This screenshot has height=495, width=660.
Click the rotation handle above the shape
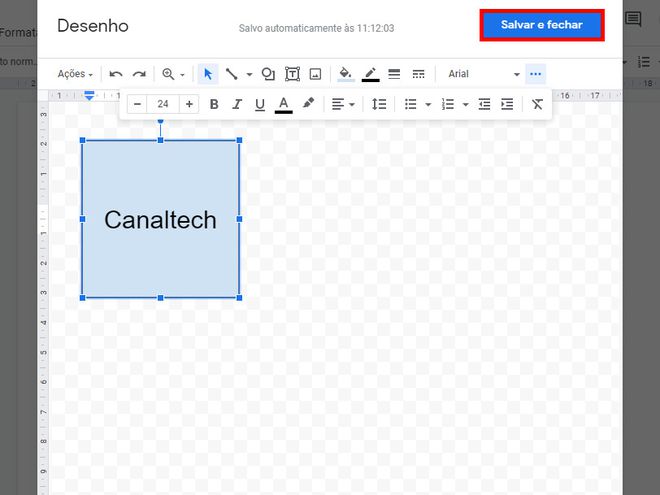[160, 121]
